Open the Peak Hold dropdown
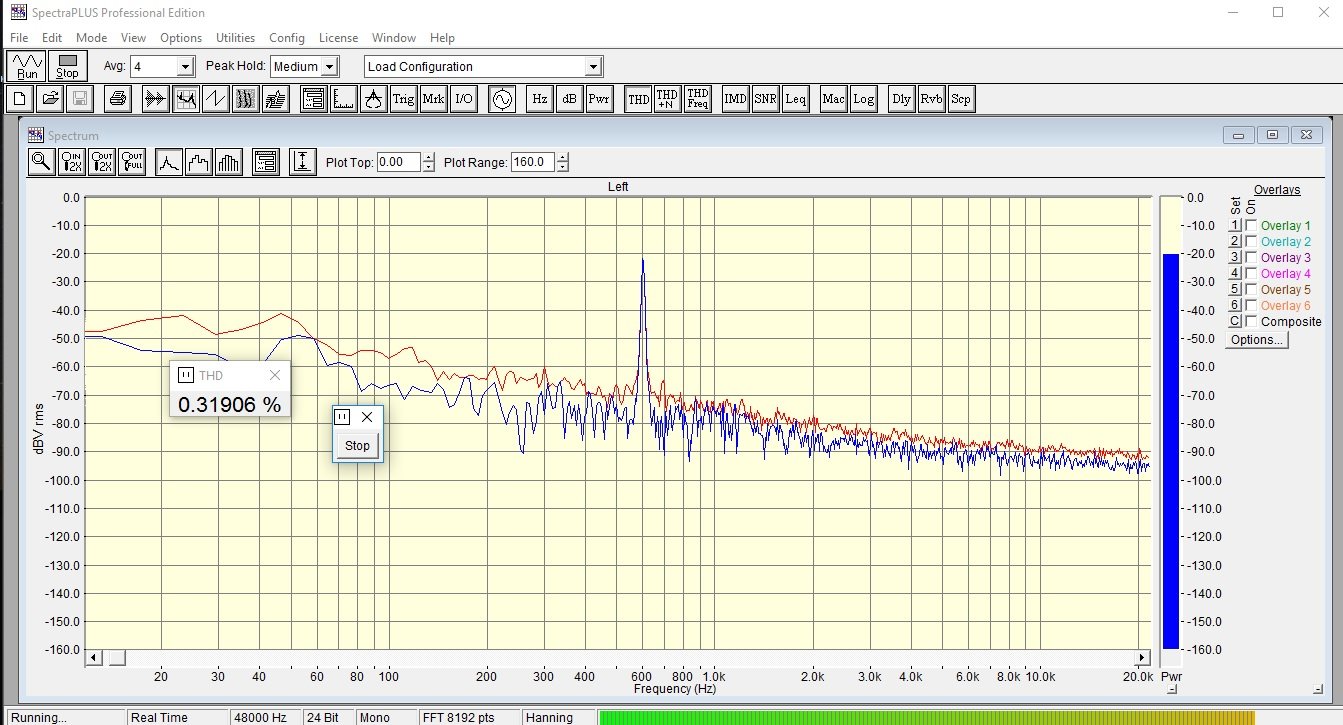 (330, 67)
